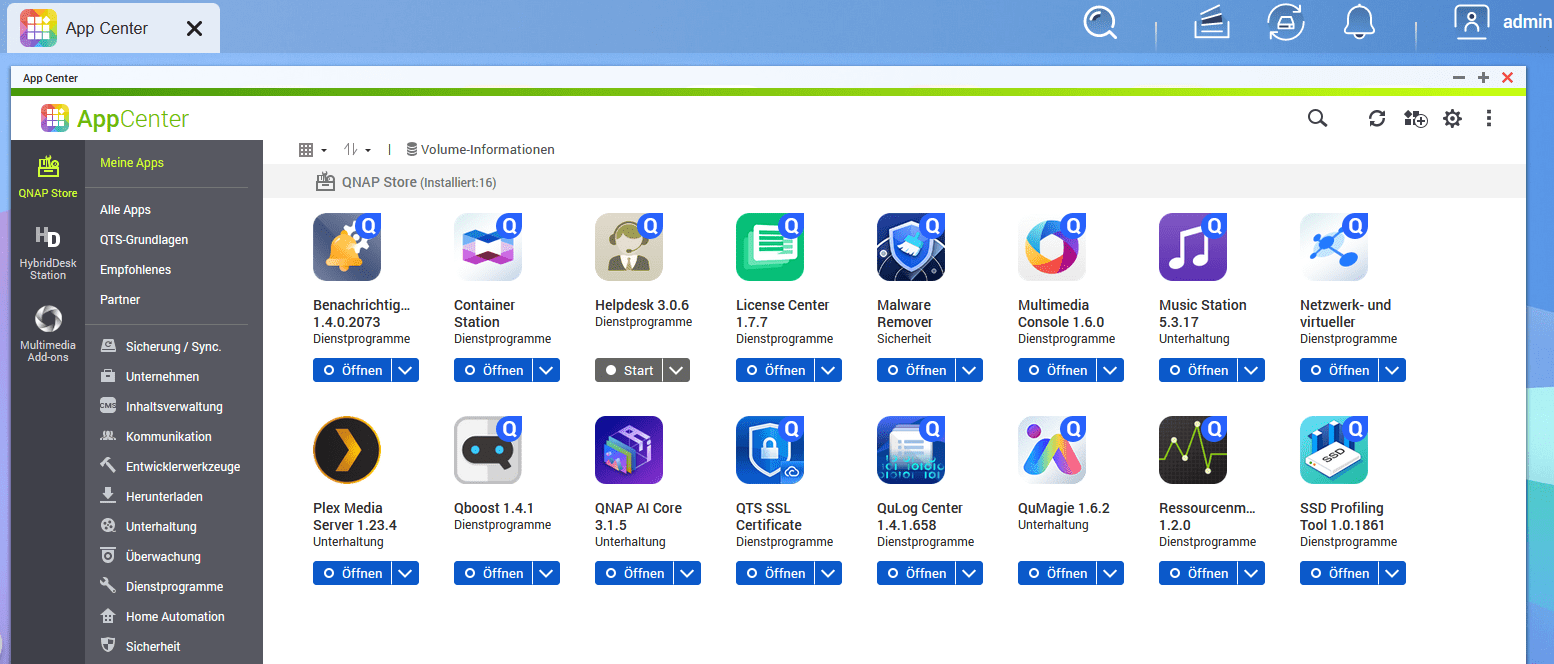Open the three-dot more options menu

tap(1489, 119)
